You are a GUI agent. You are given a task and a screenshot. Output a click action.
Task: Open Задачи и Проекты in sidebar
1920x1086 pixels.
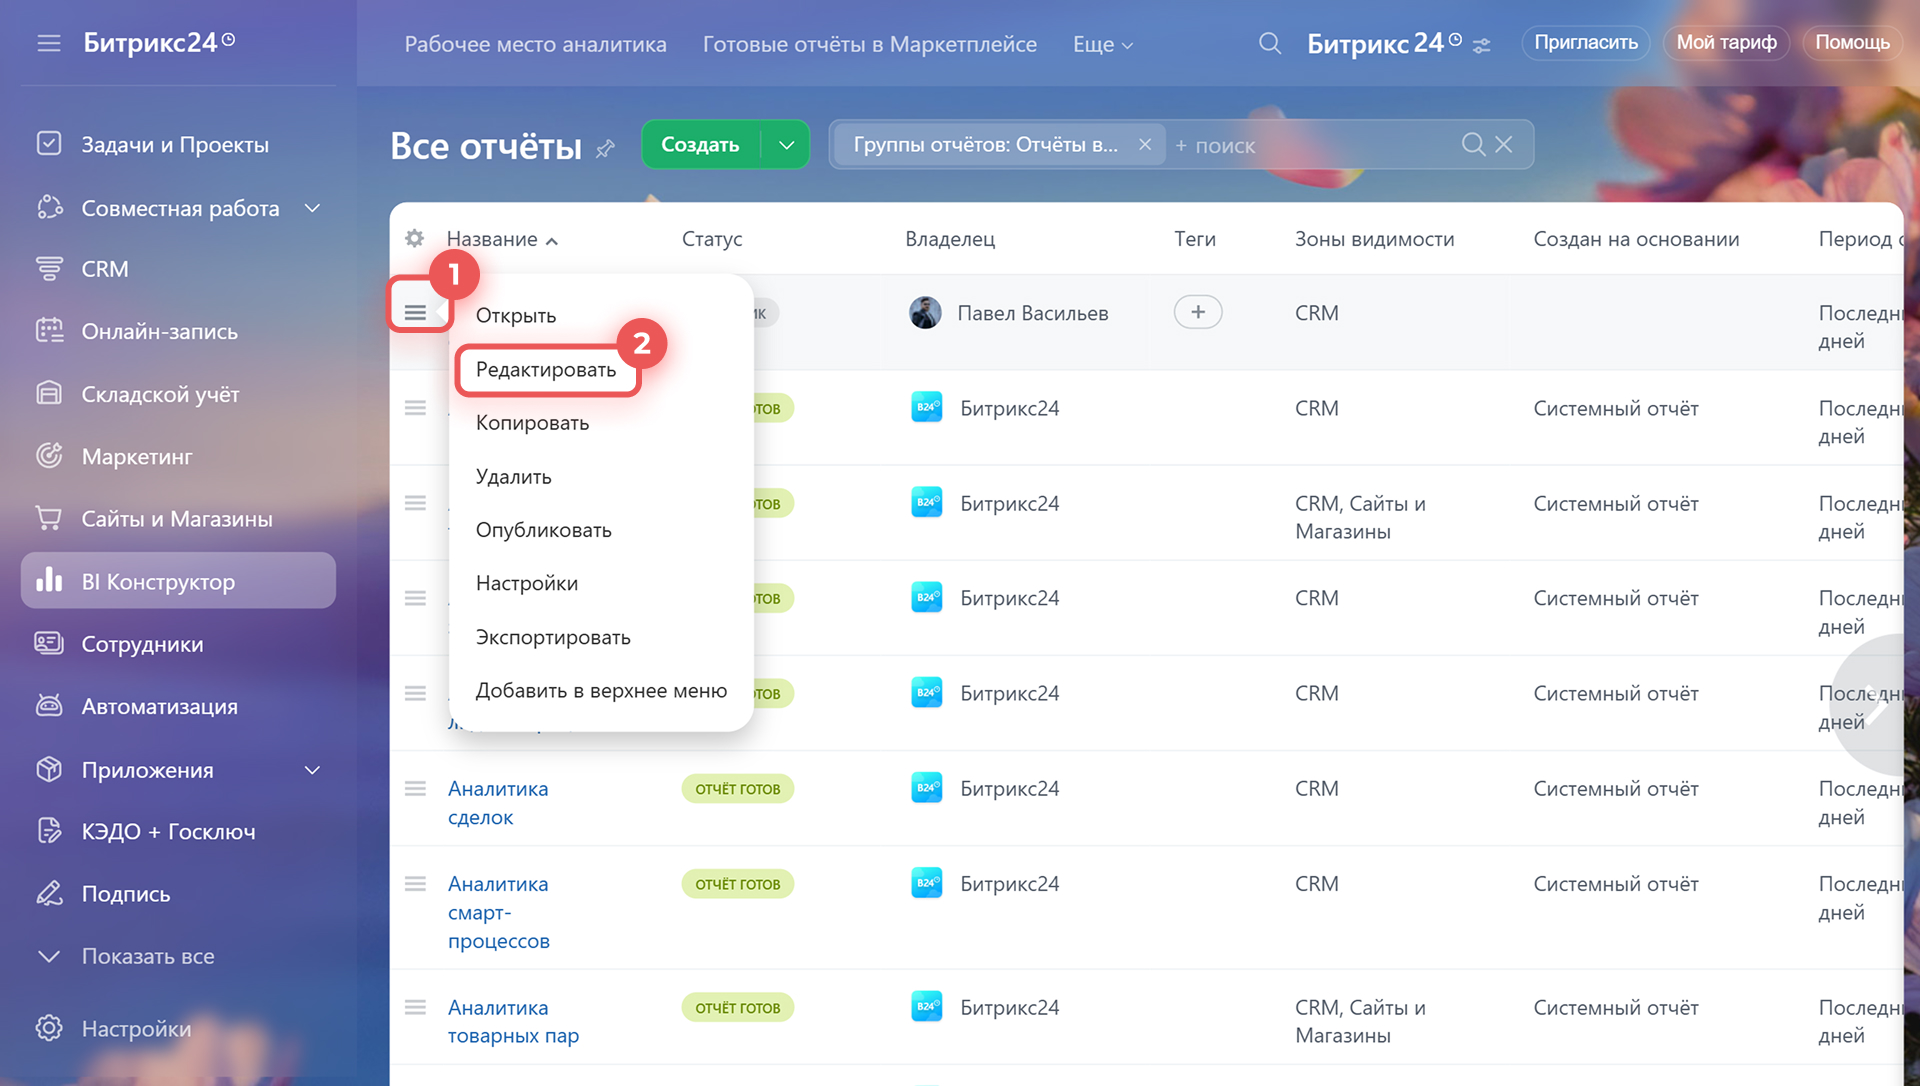point(175,144)
